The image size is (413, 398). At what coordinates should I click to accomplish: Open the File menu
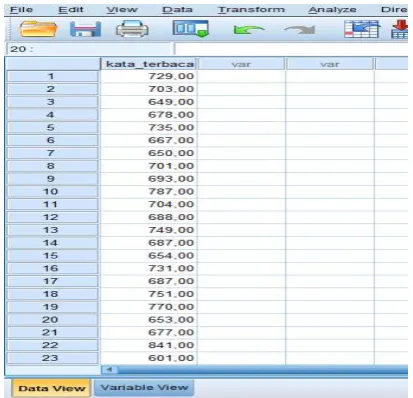(x=21, y=10)
